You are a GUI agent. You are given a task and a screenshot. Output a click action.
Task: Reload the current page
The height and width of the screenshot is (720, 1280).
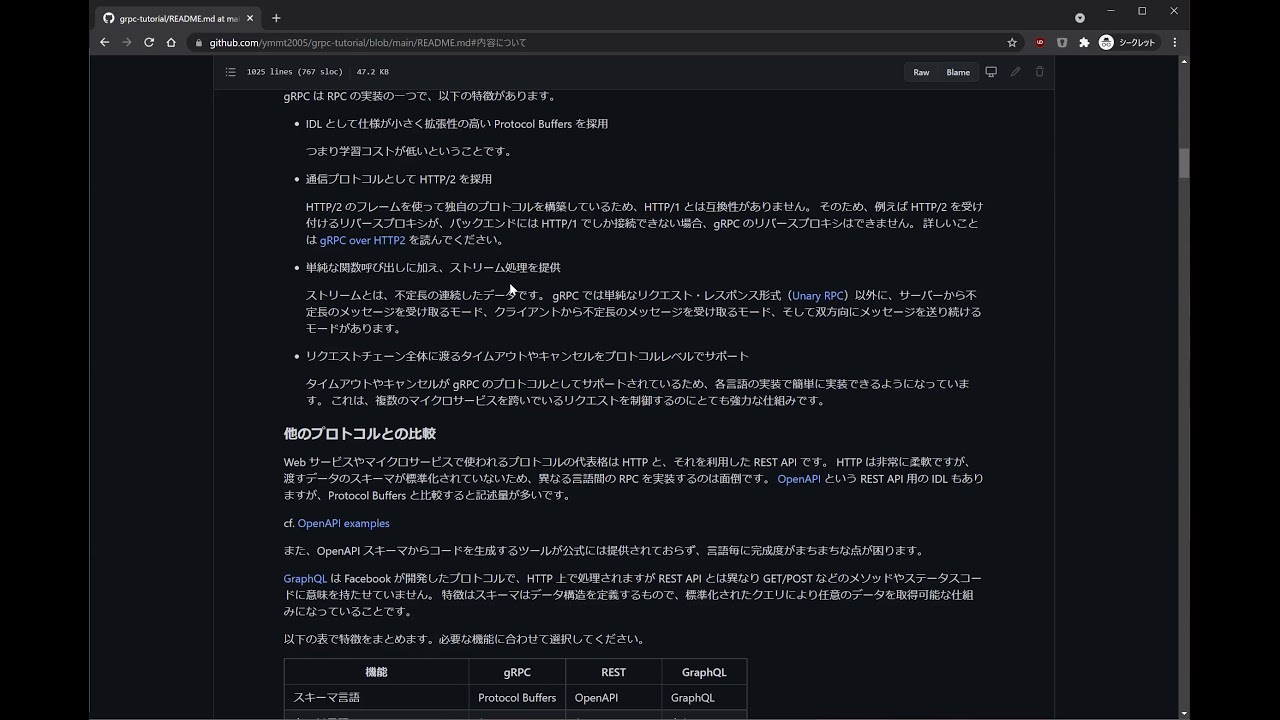(149, 43)
